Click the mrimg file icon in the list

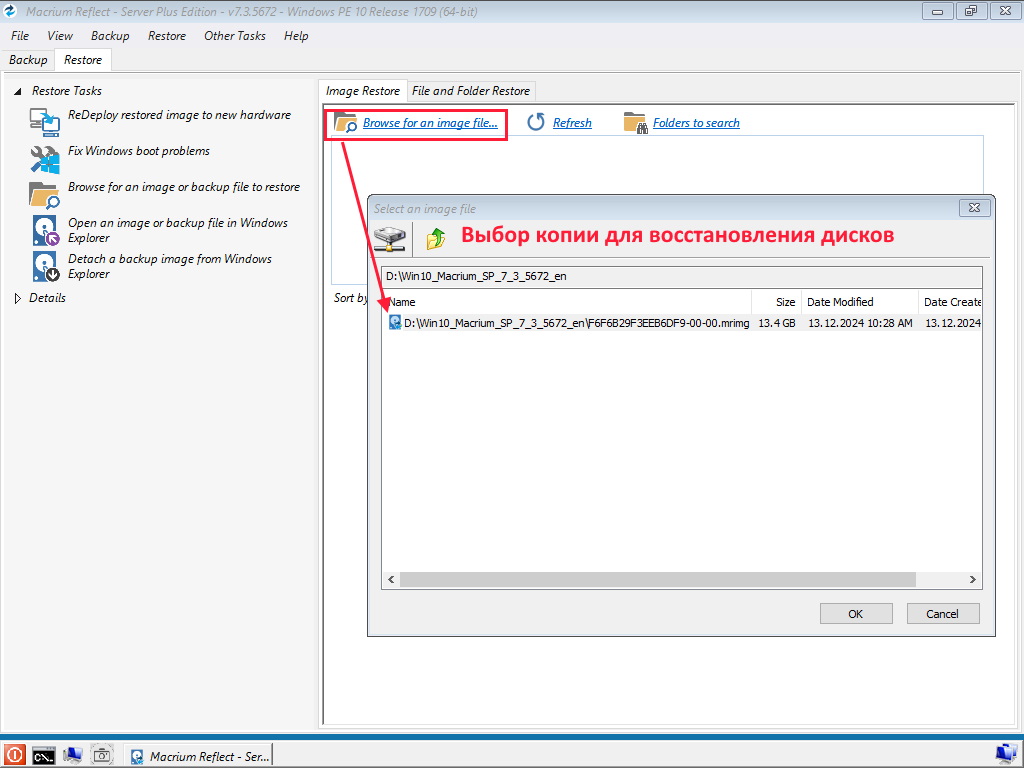coord(394,322)
